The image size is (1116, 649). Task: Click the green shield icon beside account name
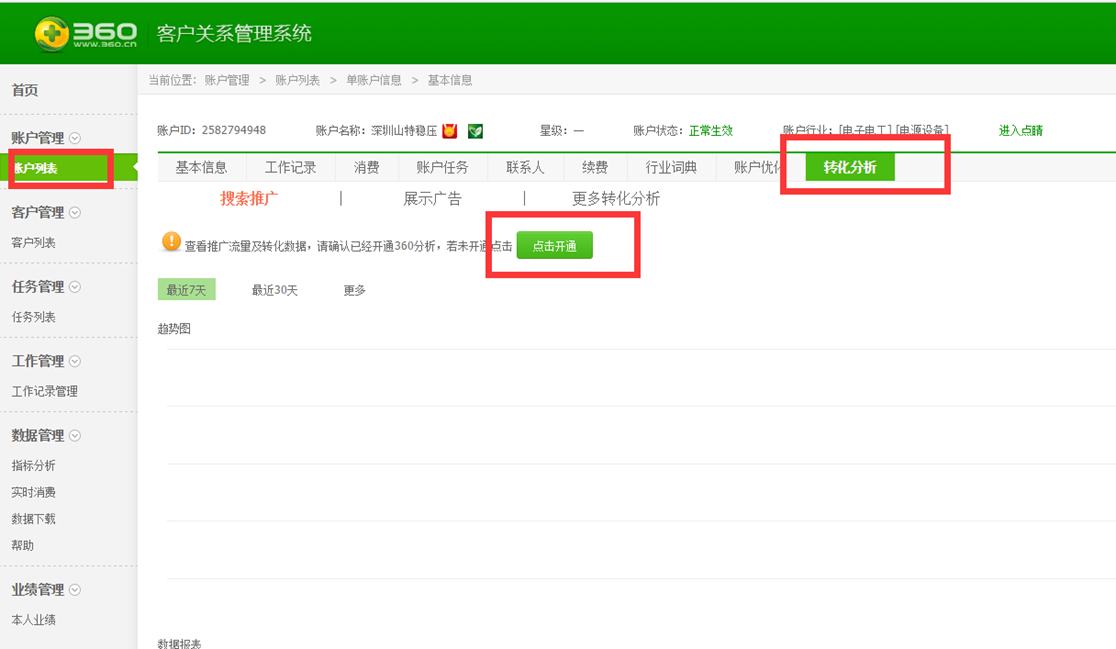475,130
